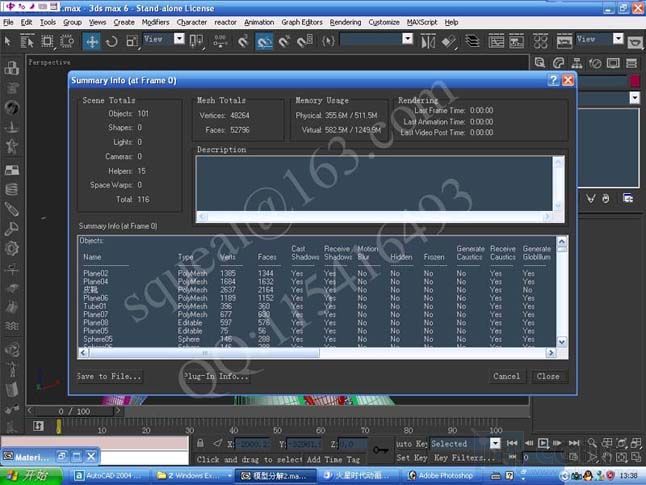This screenshot has width=646, height=485.
Task: Open the Curve Editor
Action: coord(496,41)
